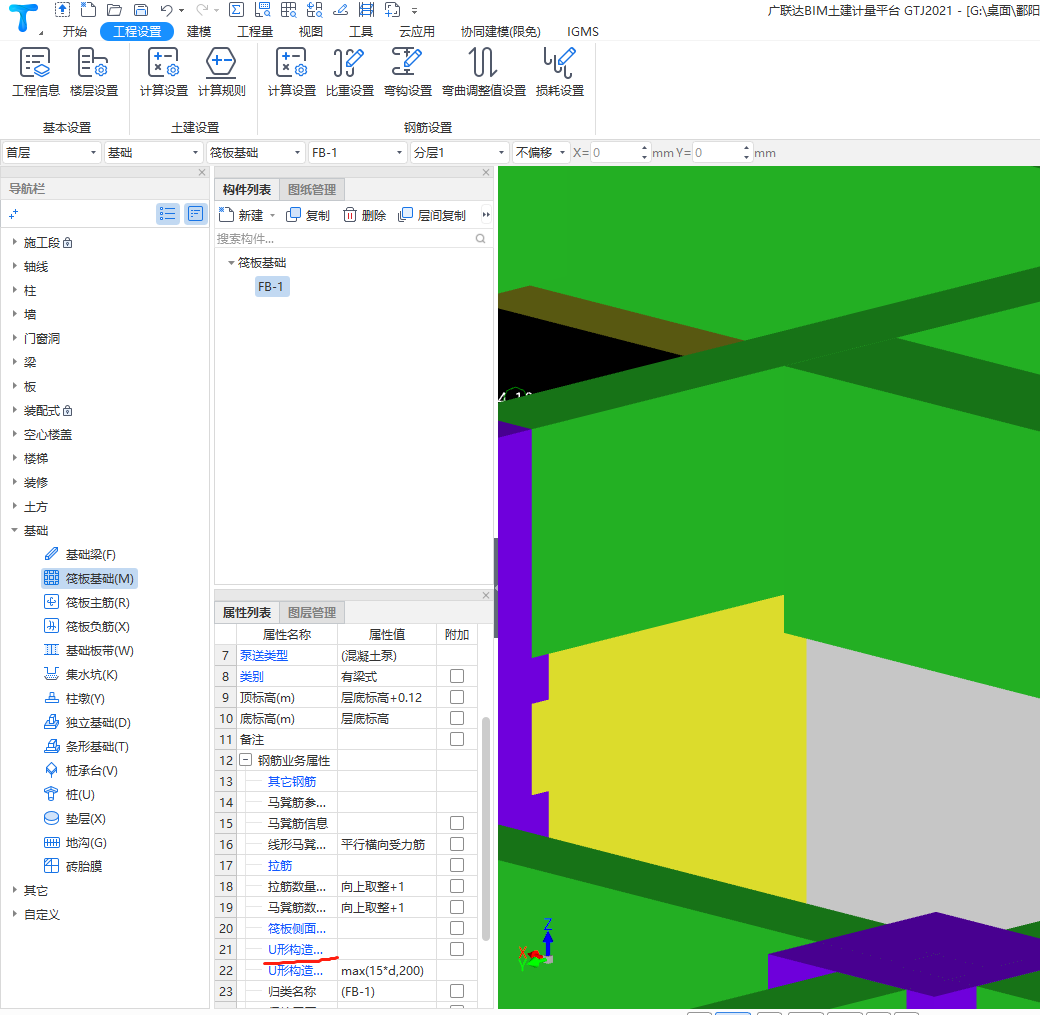Tick the 附加 checkbox for 类别 row
The image size is (1040, 1015).
tap(456, 676)
